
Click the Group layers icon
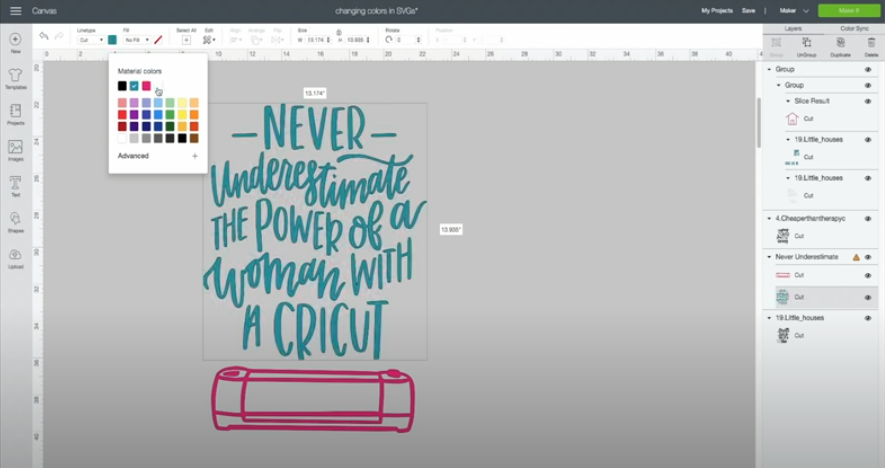776,46
